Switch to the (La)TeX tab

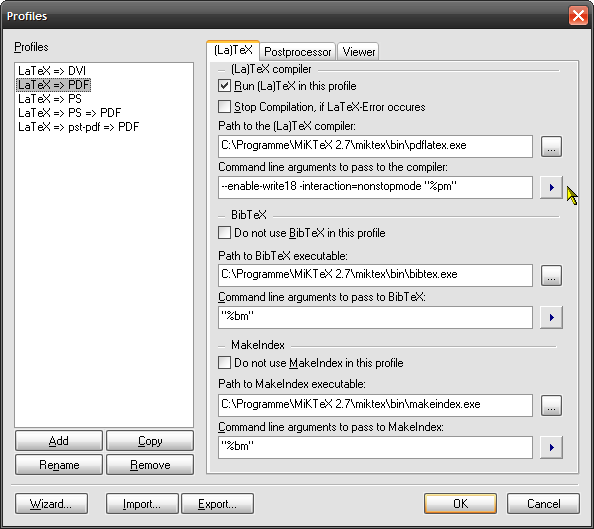pos(233,50)
